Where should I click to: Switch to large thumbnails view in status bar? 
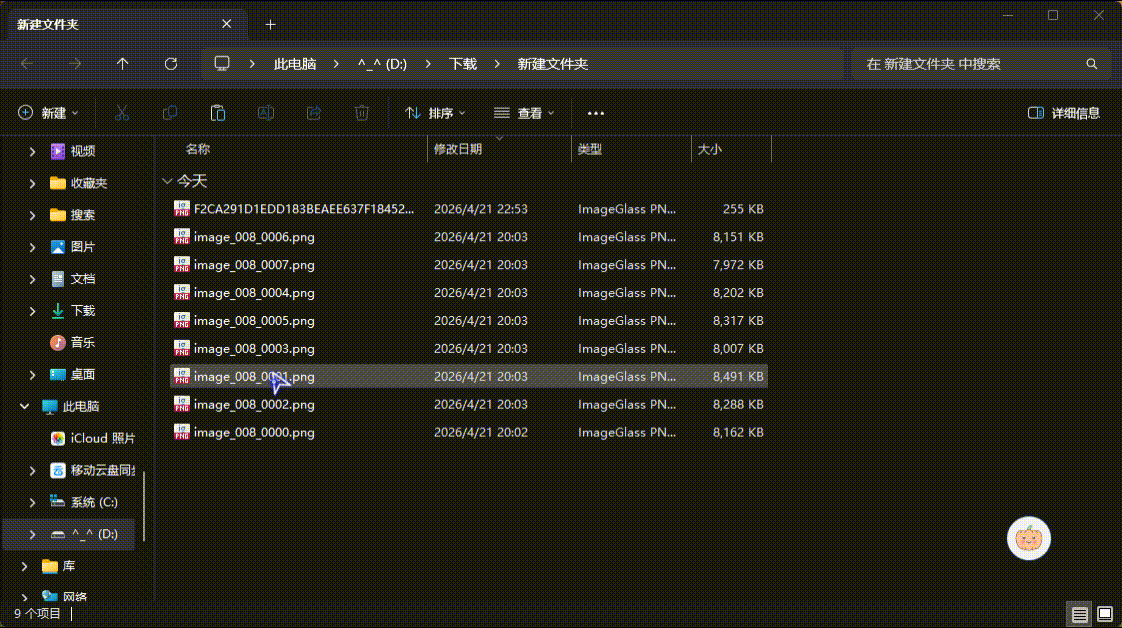(x=1105, y=613)
